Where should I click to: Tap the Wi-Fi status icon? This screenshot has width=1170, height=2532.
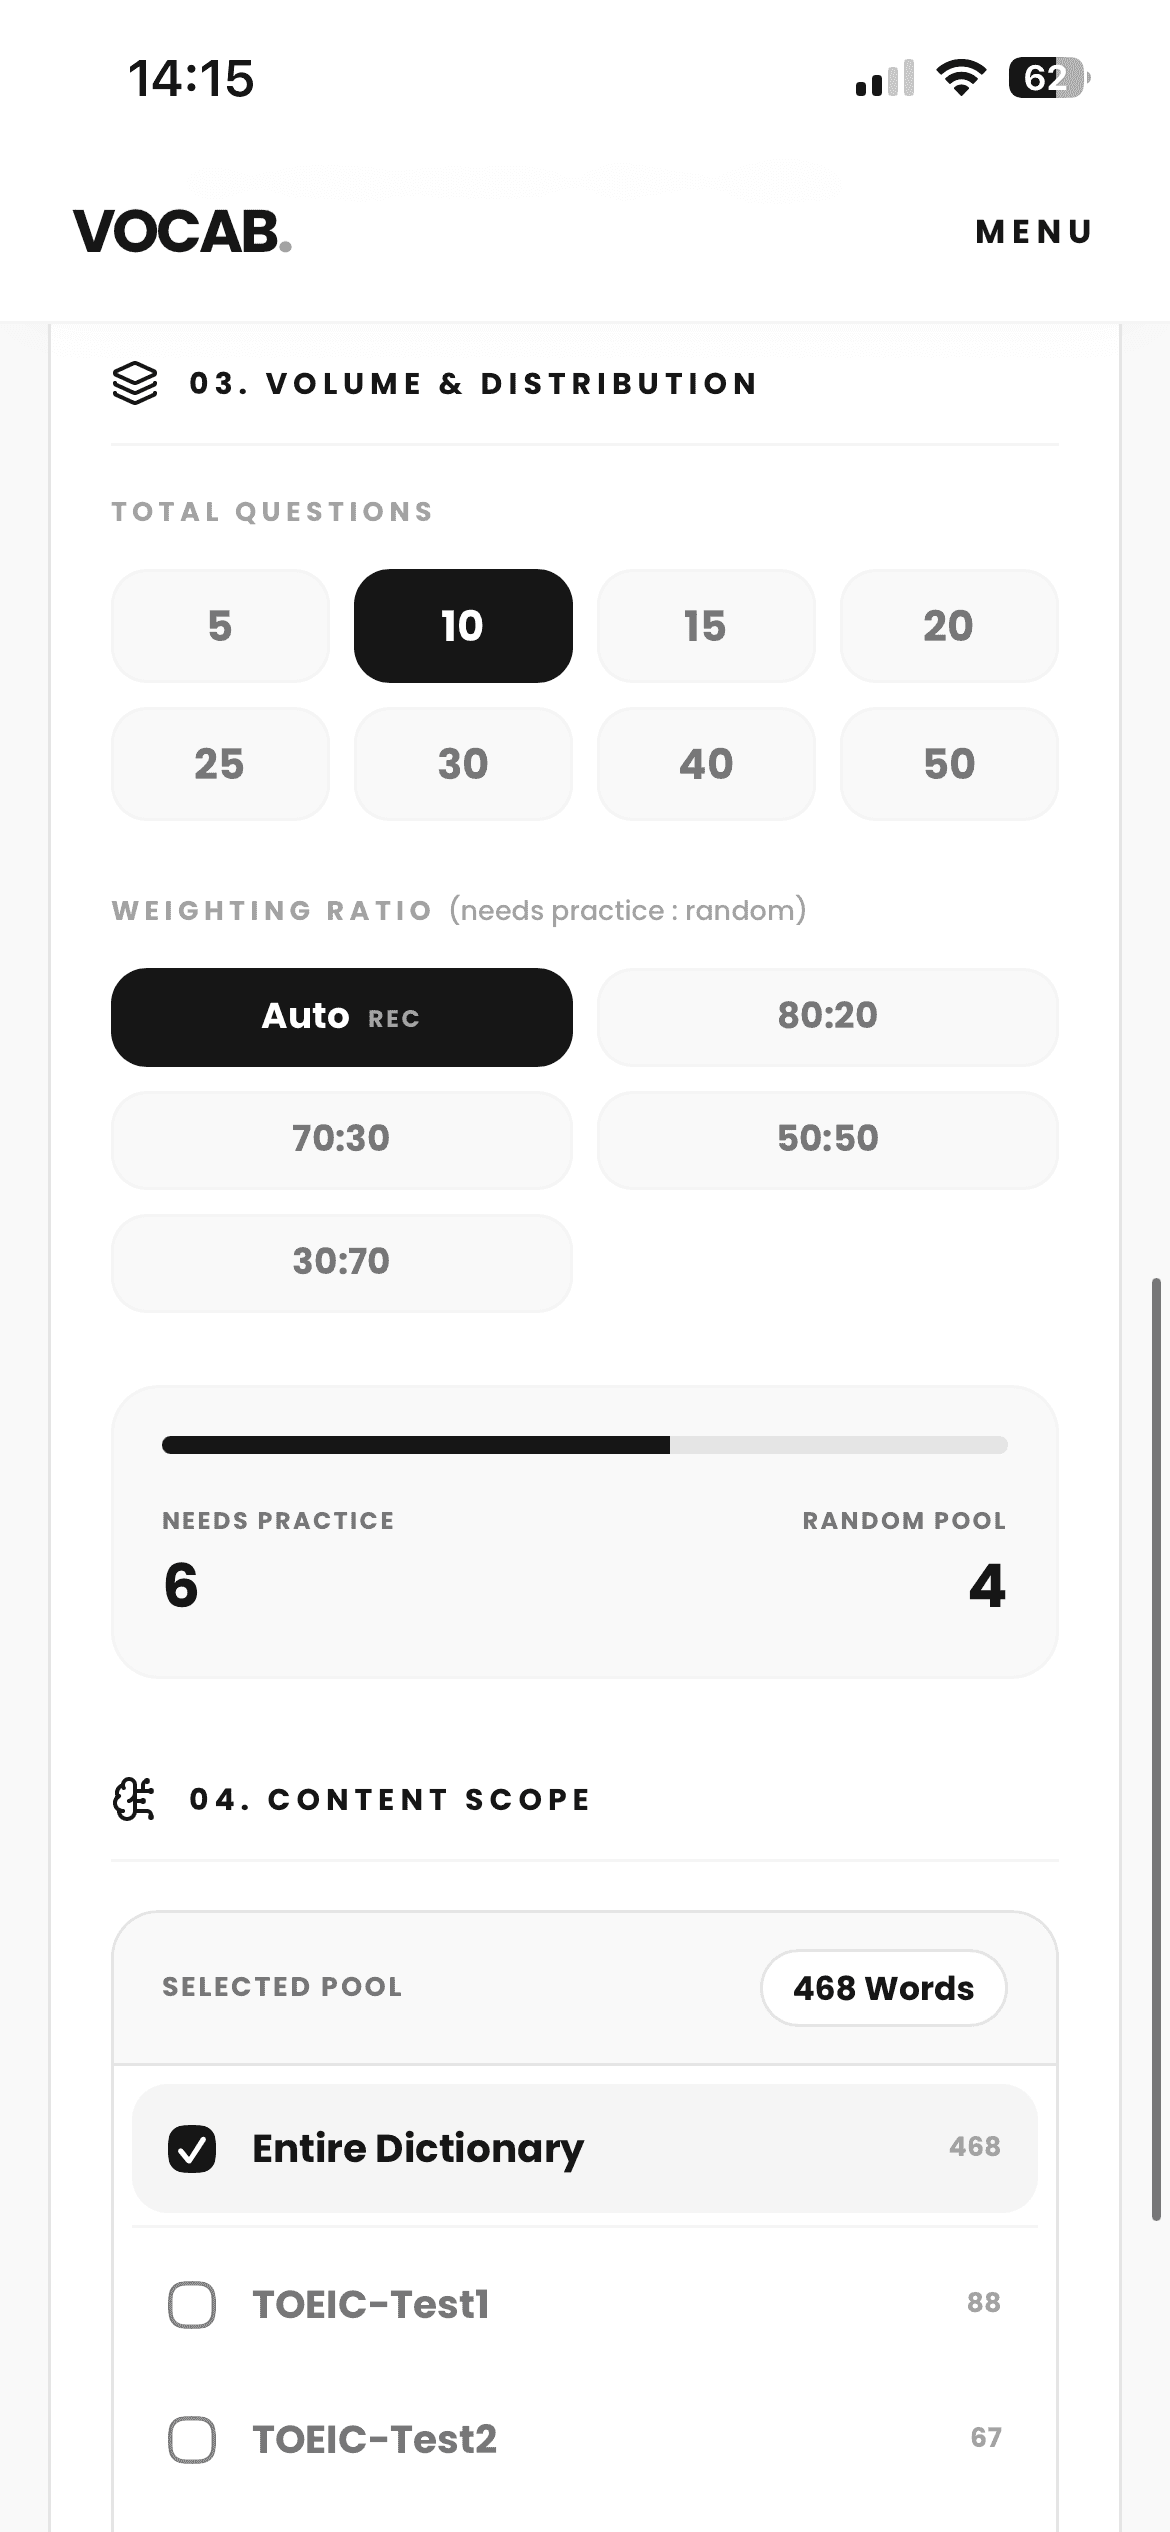pyautogui.click(x=960, y=78)
